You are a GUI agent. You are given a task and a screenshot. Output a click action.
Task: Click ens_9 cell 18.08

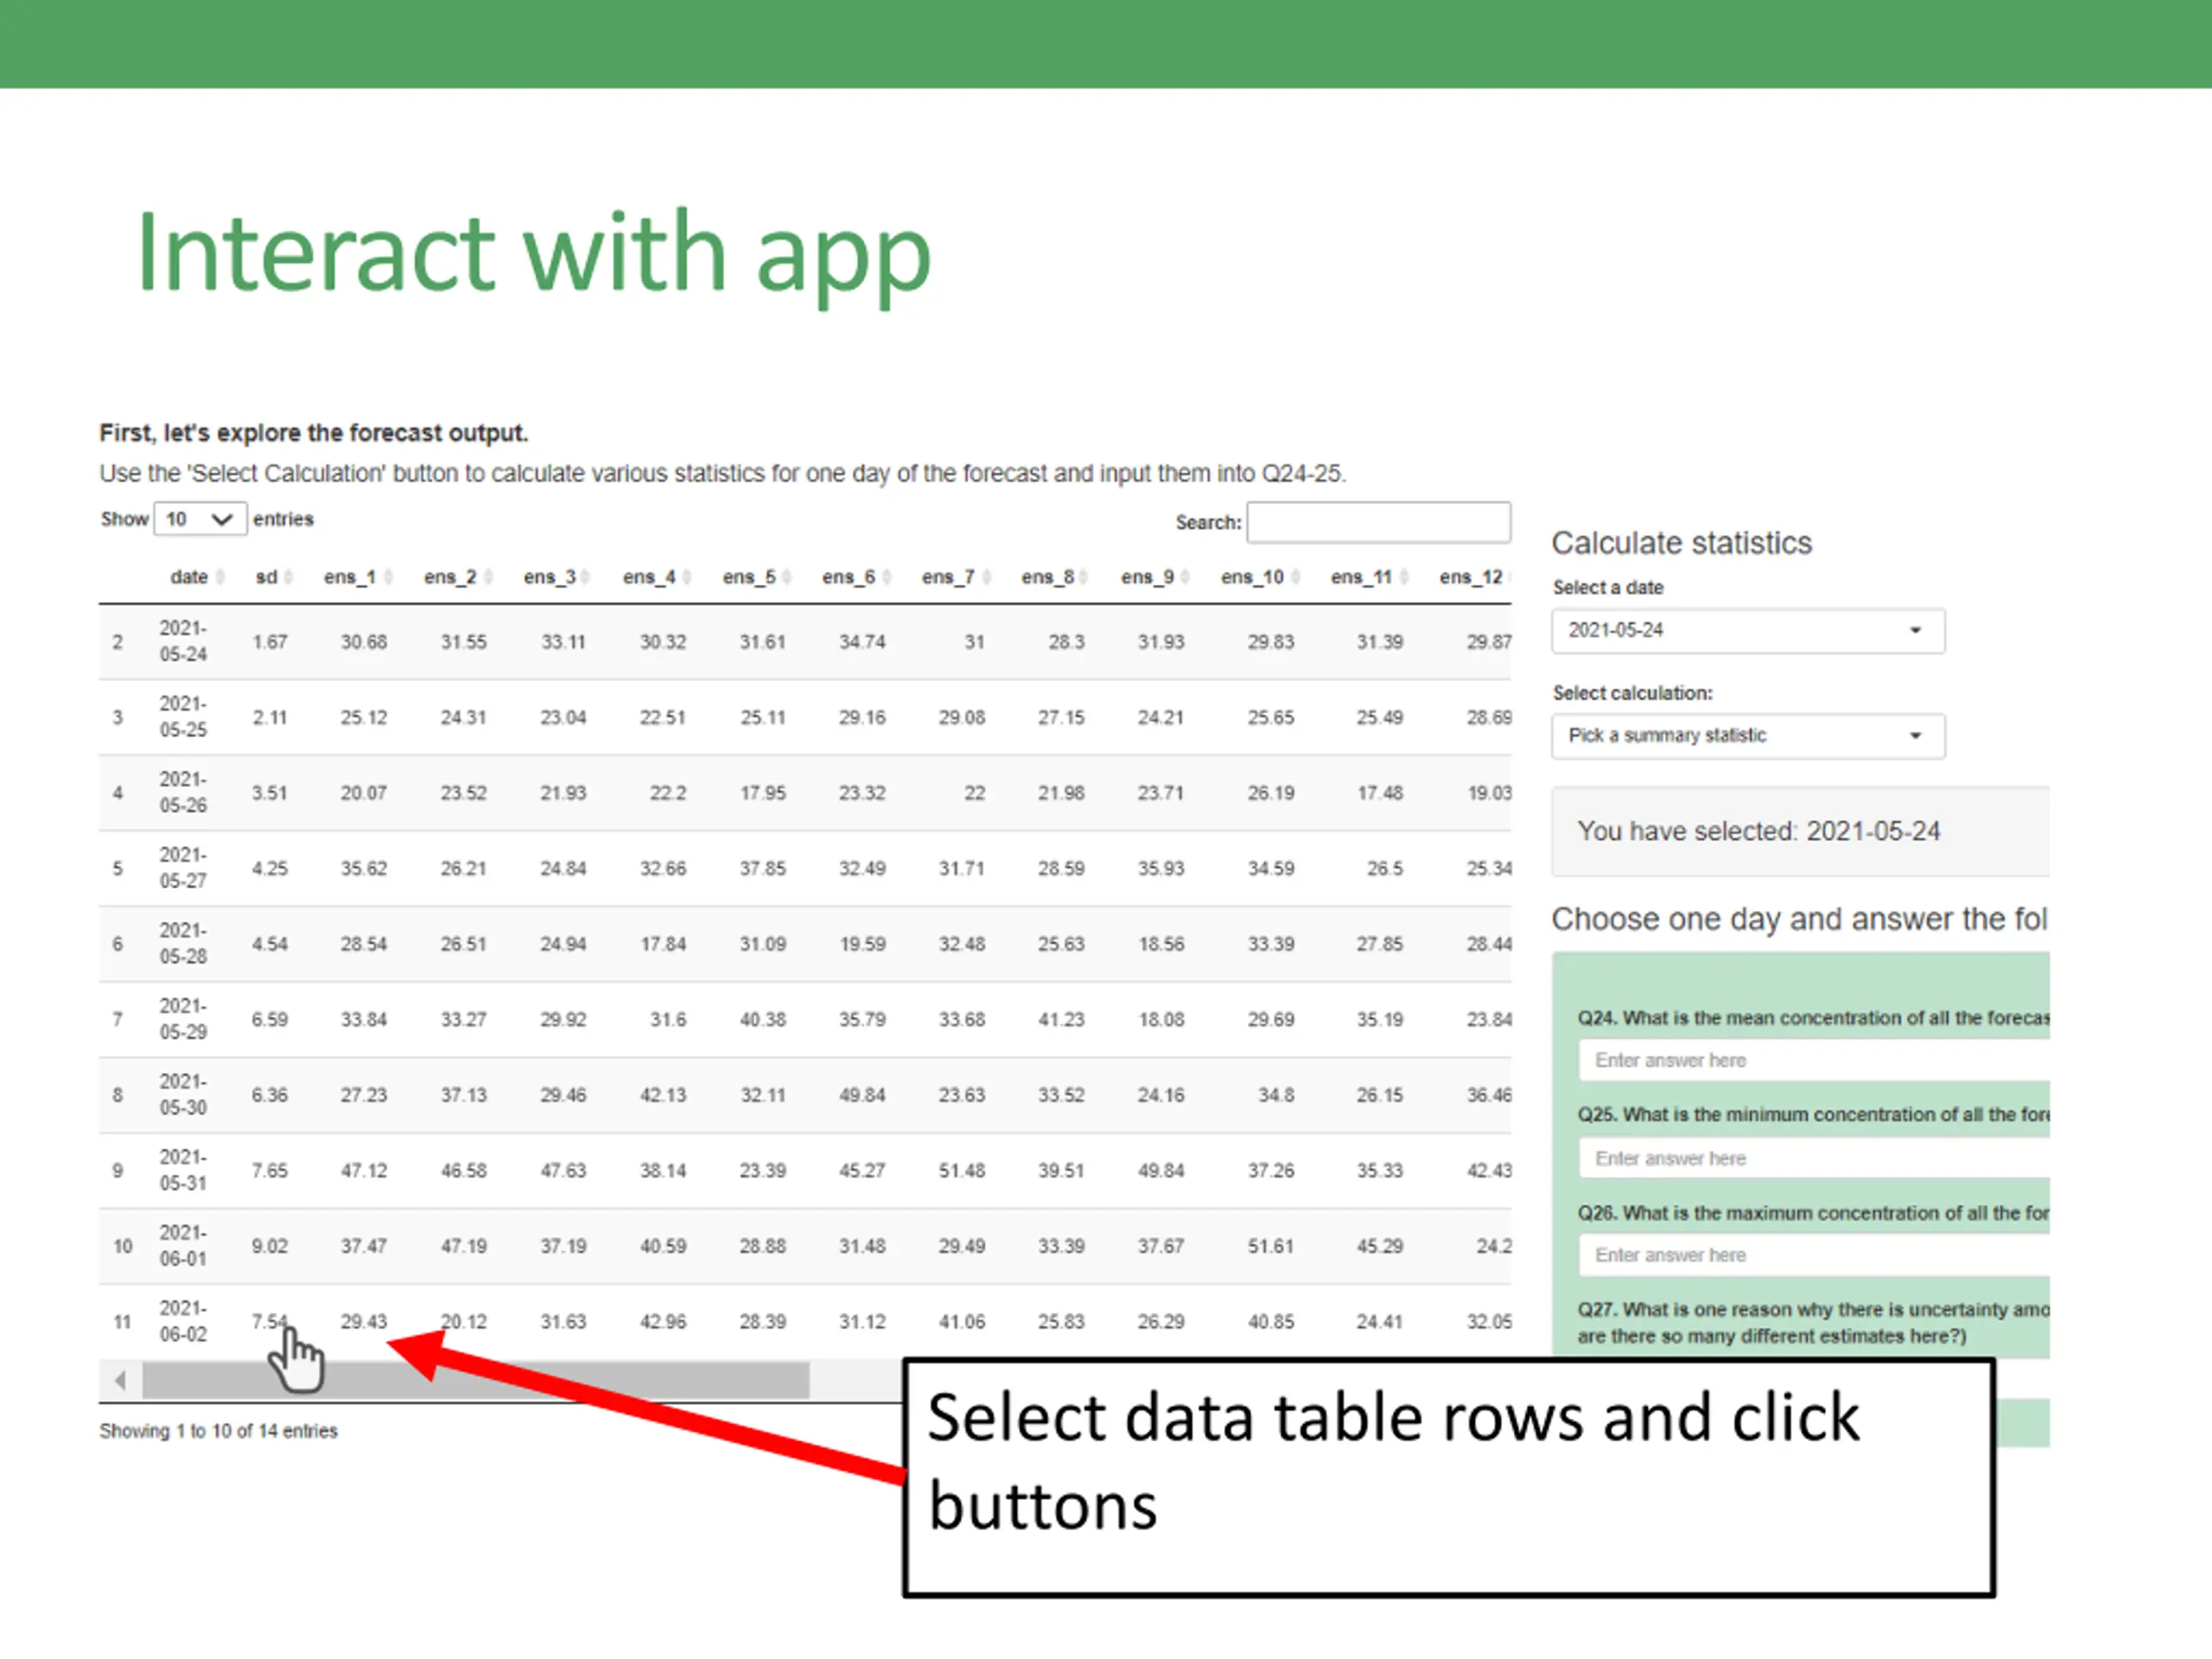pos(1161,1019)
